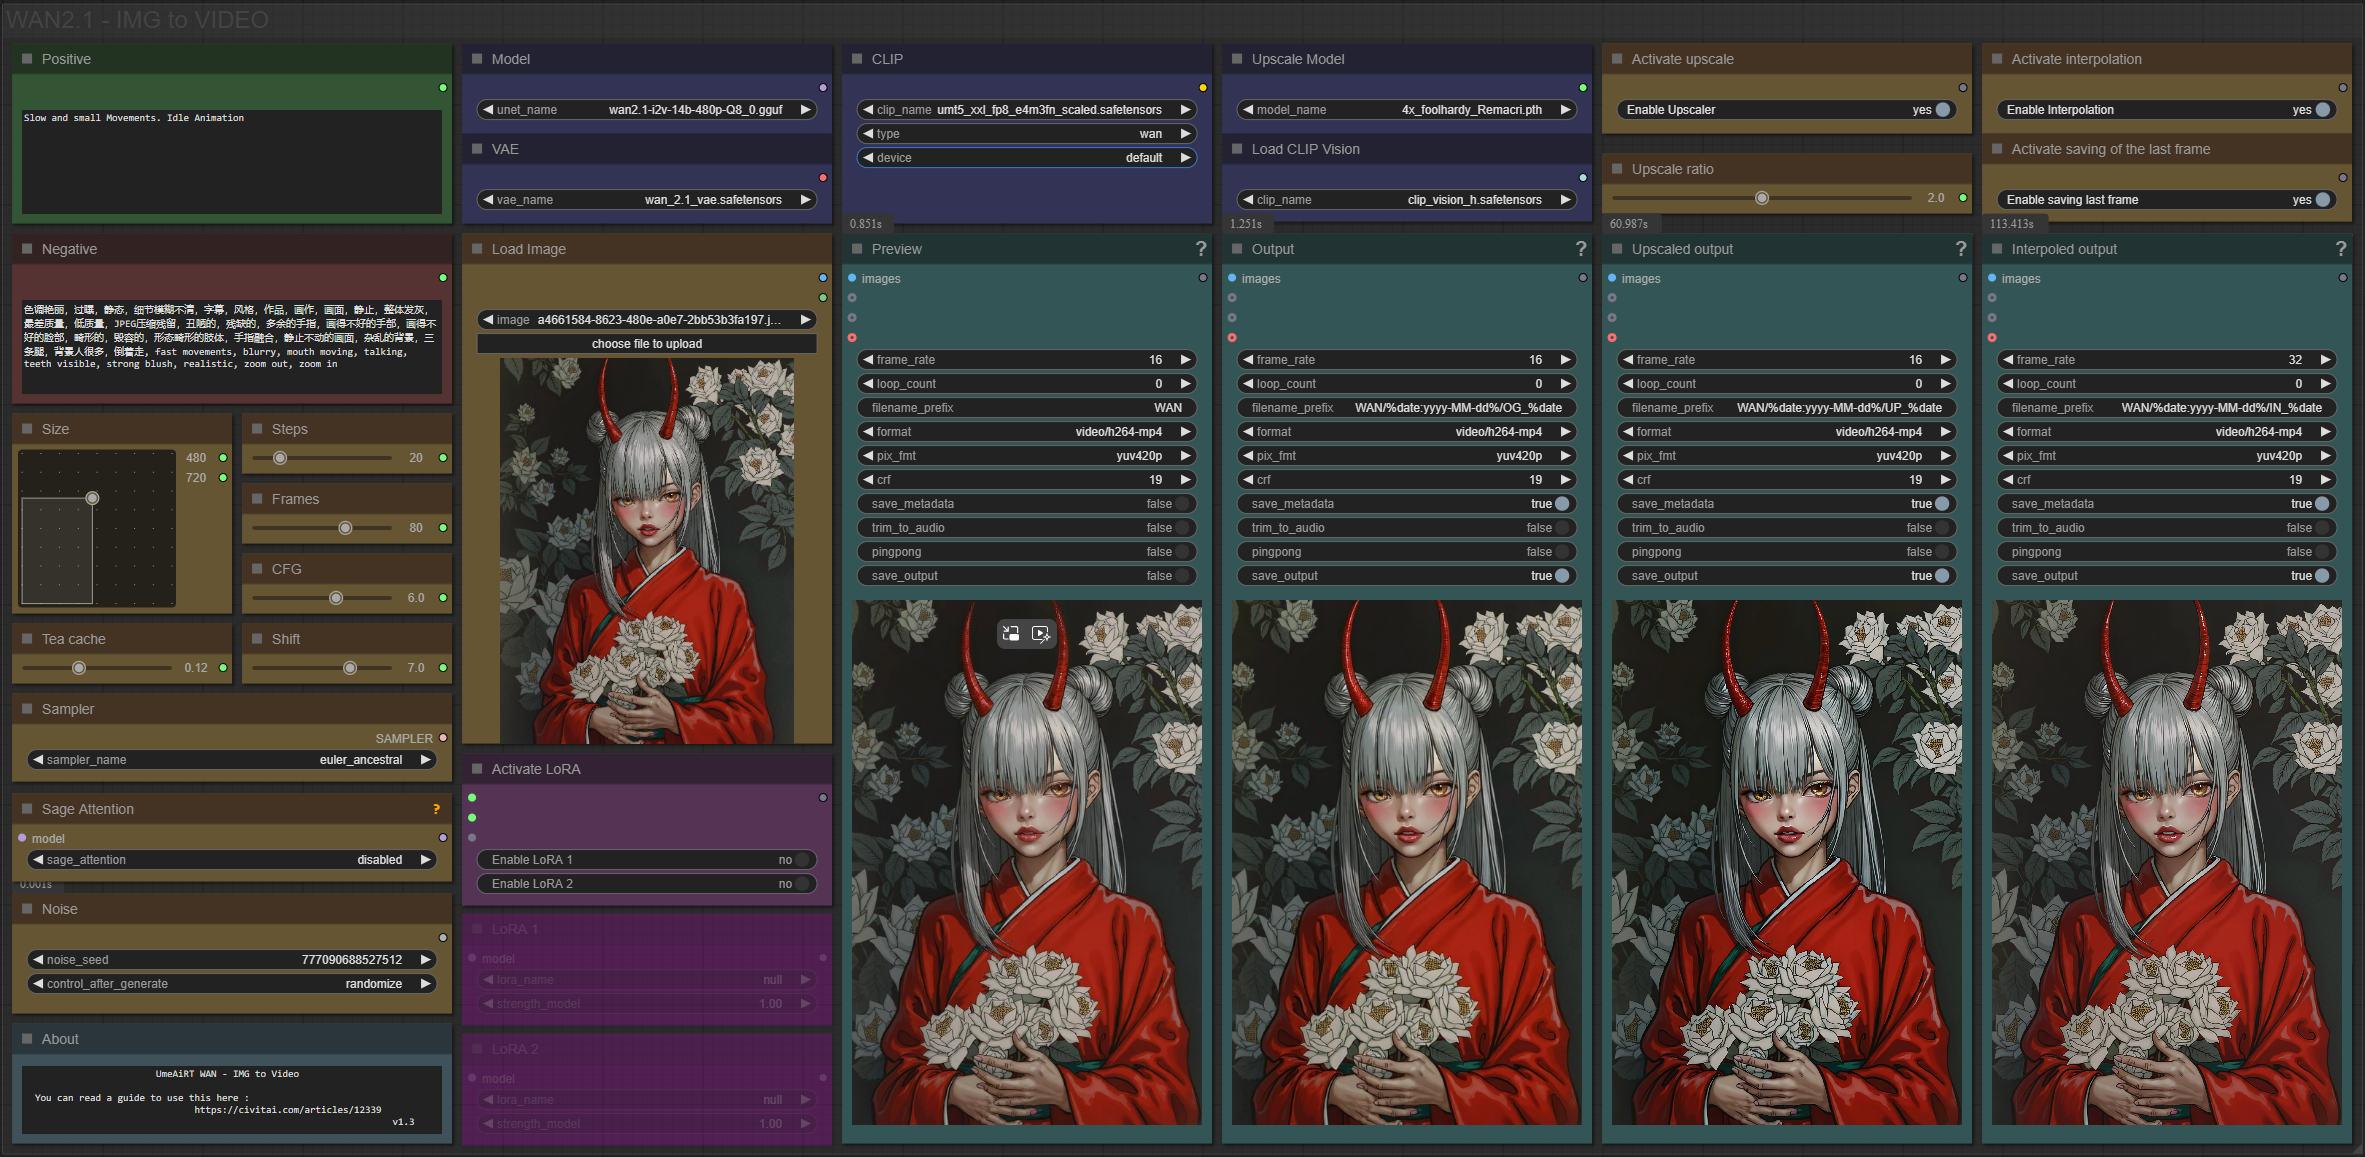Click the collapse square on Load Image node
2365x1157 pixels.
[477, 249]
